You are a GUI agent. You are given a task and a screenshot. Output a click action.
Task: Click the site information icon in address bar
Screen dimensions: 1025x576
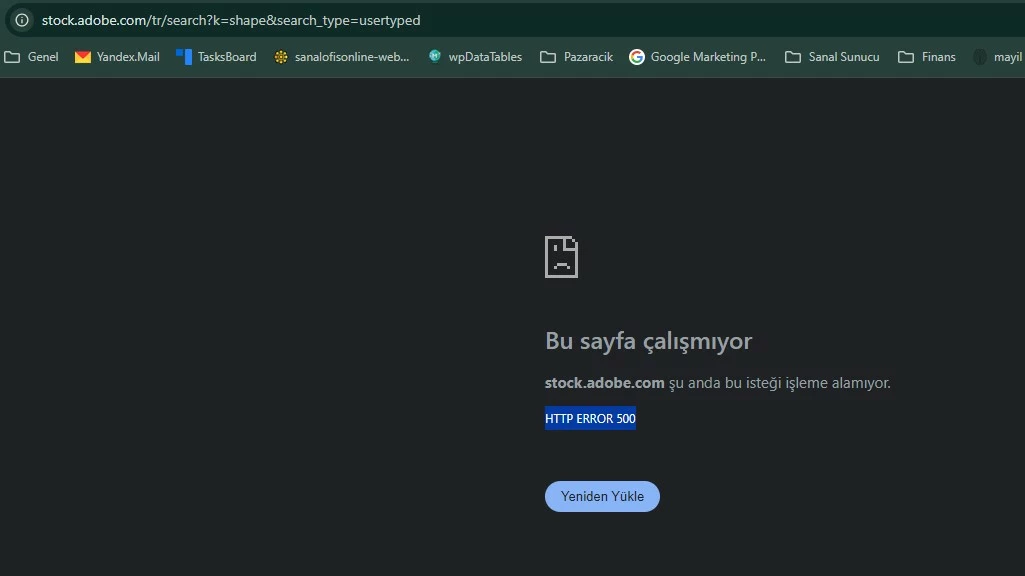pos(22,20)
